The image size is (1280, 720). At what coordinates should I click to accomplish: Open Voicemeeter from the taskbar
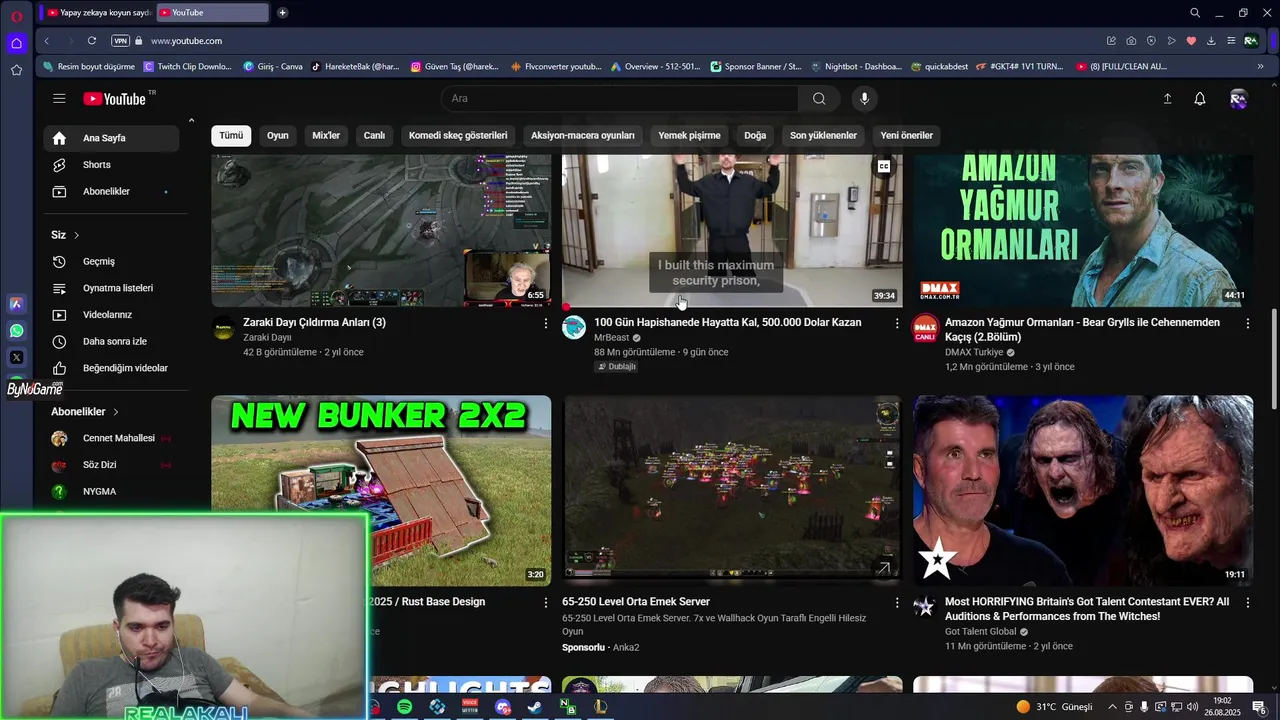470,707
